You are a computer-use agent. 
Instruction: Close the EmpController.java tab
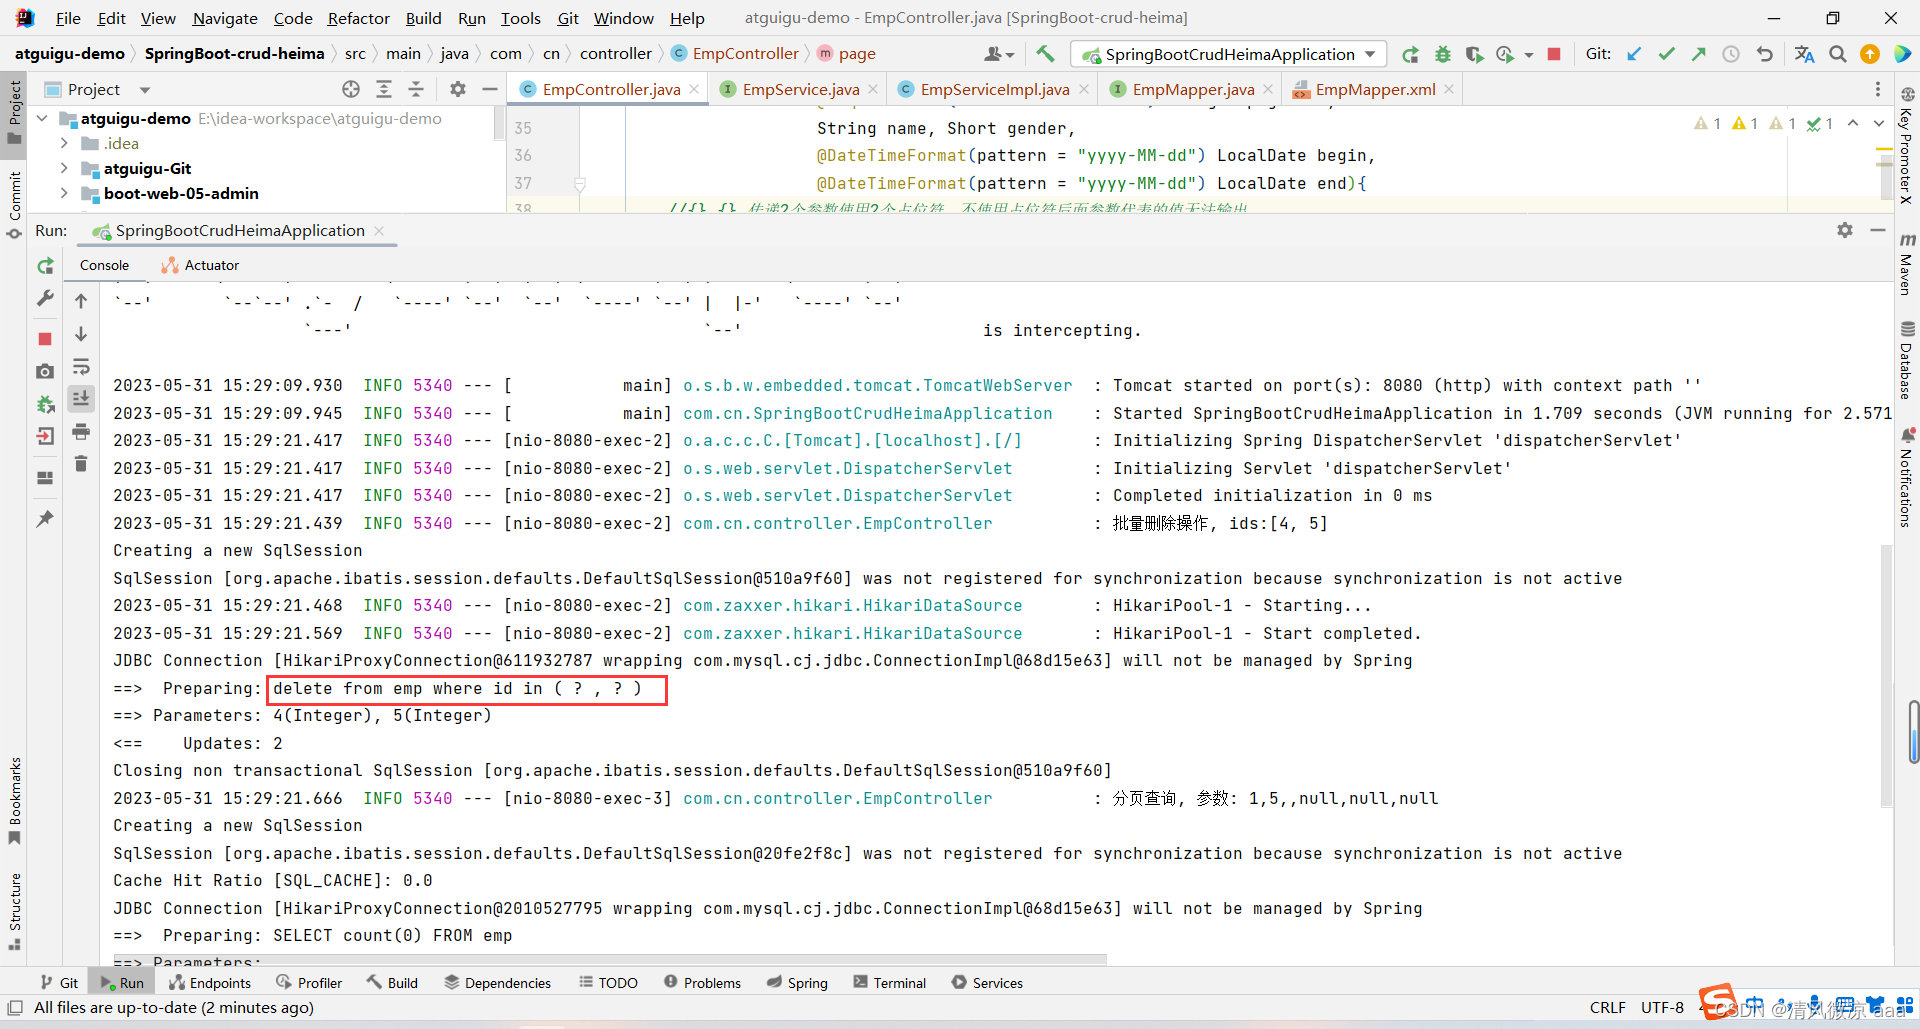tap(694, 89)
